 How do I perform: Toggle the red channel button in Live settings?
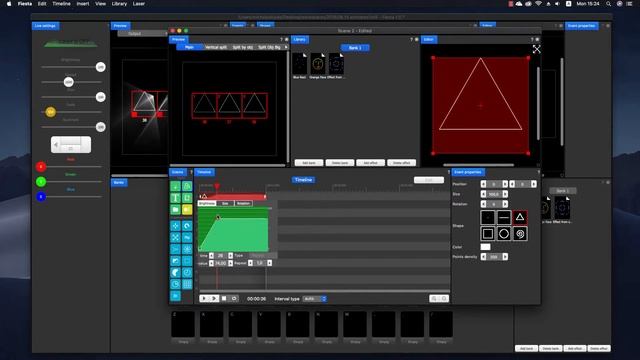[x=41, y=167]
